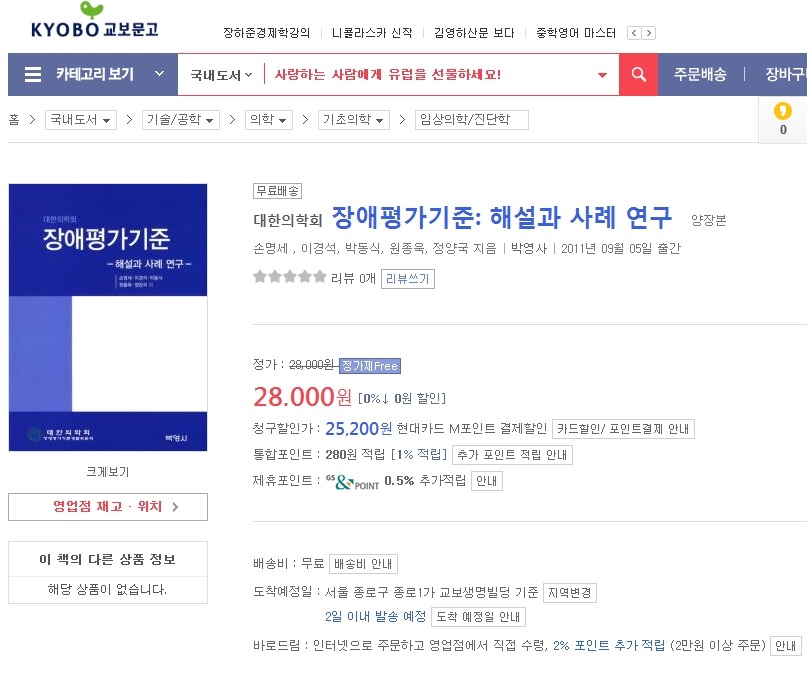Image resolution: width=807 pixels, height=686 pixels.
Task: Open 추가 포인트 적립 안내
Action: click(512, 455)
